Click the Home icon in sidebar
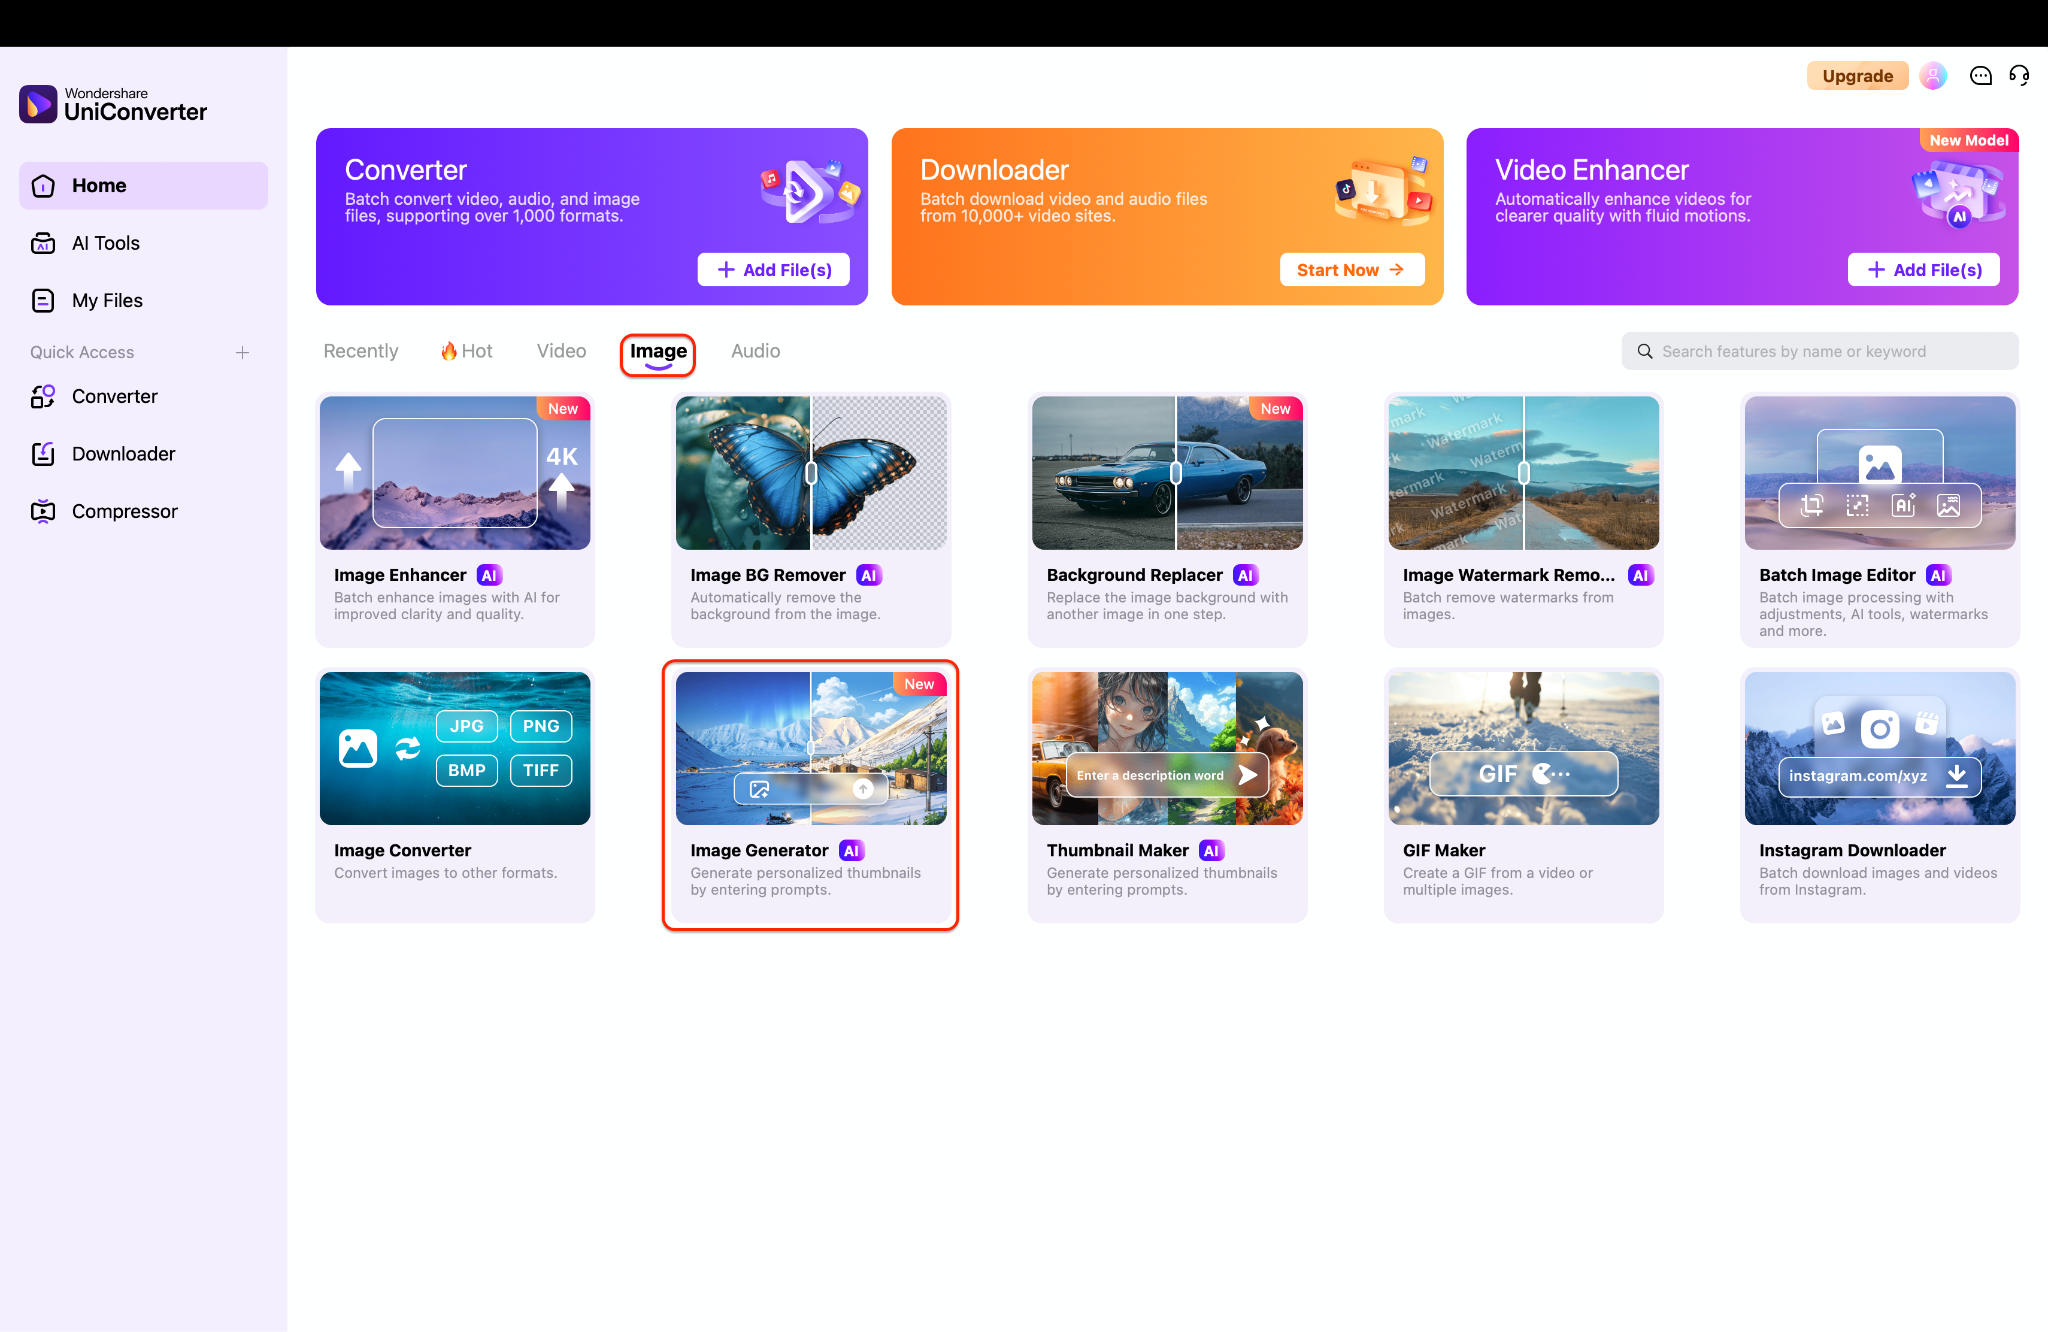2048x1332 pixels. coord(43,186)
